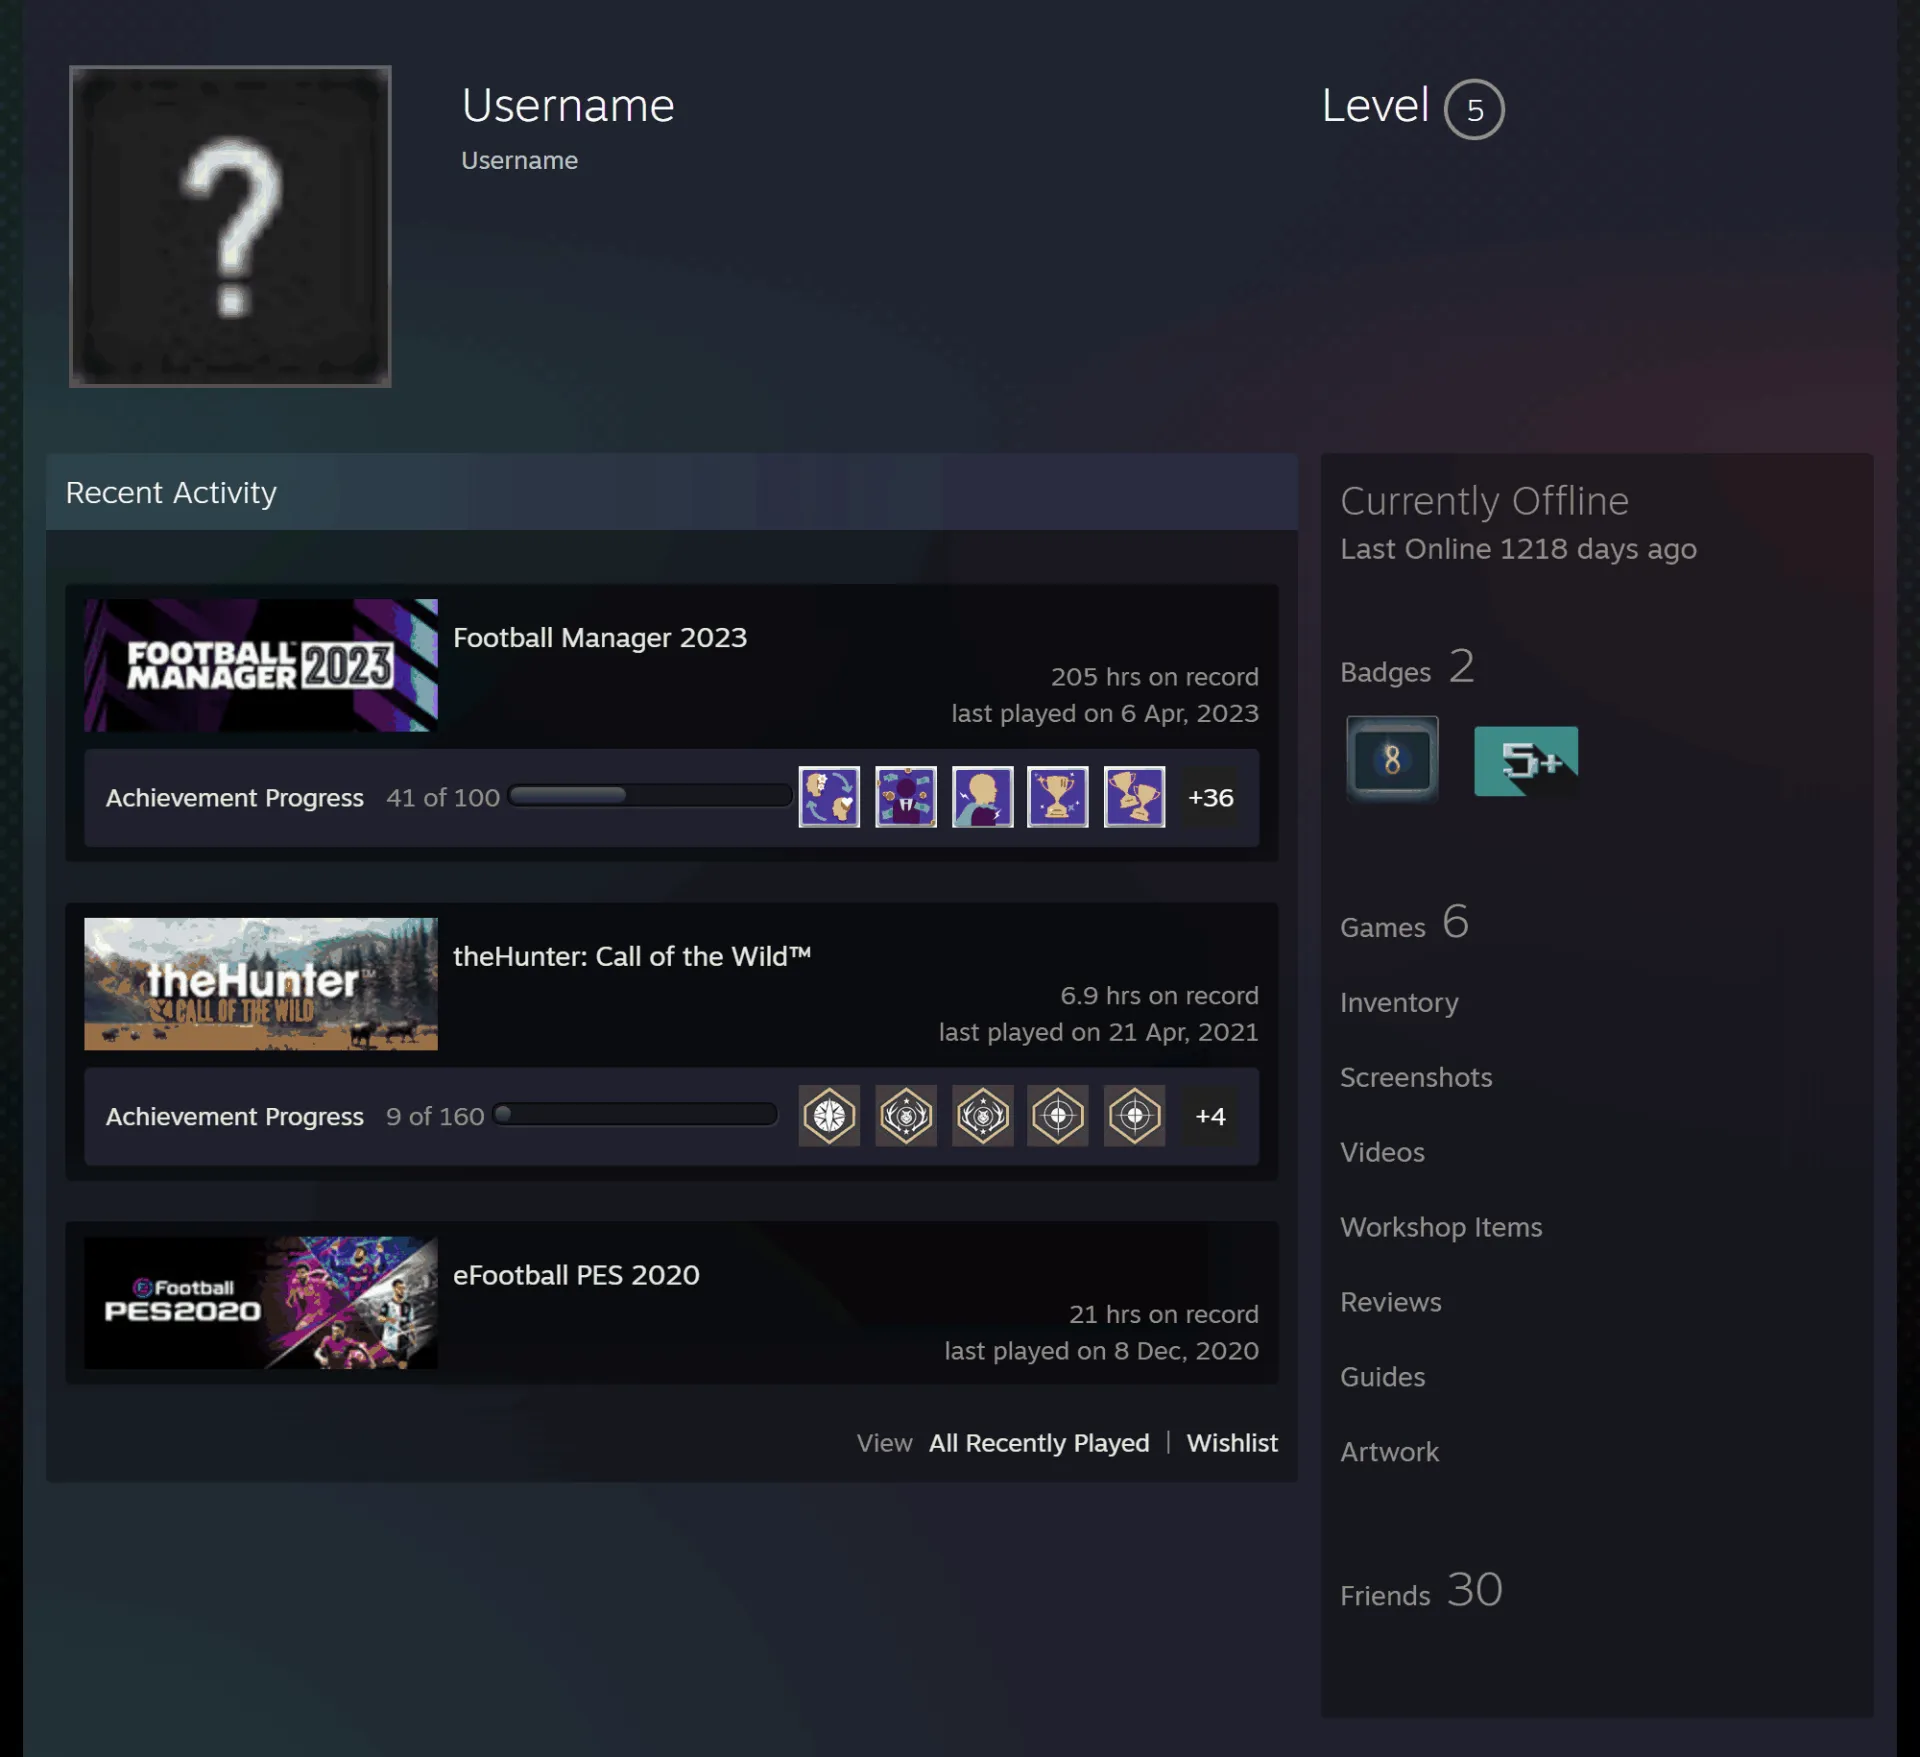Open the Reviews page
Image resolution: width=1920 pixels, height=1757 pixels.
coord(1391,1302)
